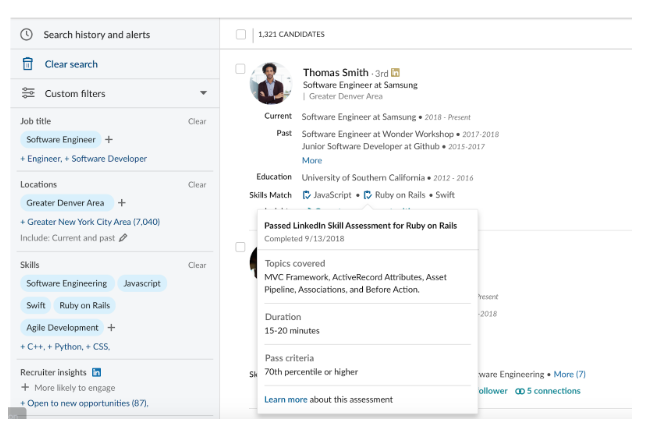Clear the Locations filter
The width and height of the screenshot is (660, 431).
pos(197,185)
